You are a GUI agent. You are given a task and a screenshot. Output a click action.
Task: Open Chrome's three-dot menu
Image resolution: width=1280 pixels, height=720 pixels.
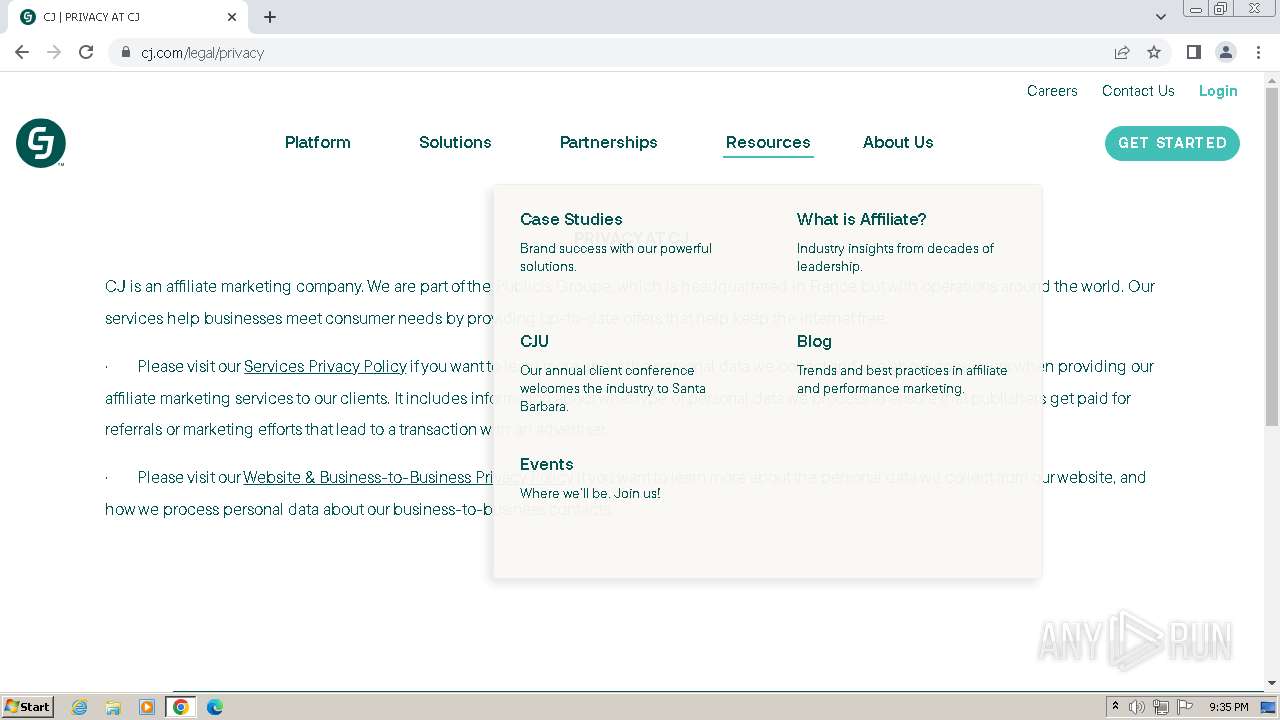coord(1258,52)
